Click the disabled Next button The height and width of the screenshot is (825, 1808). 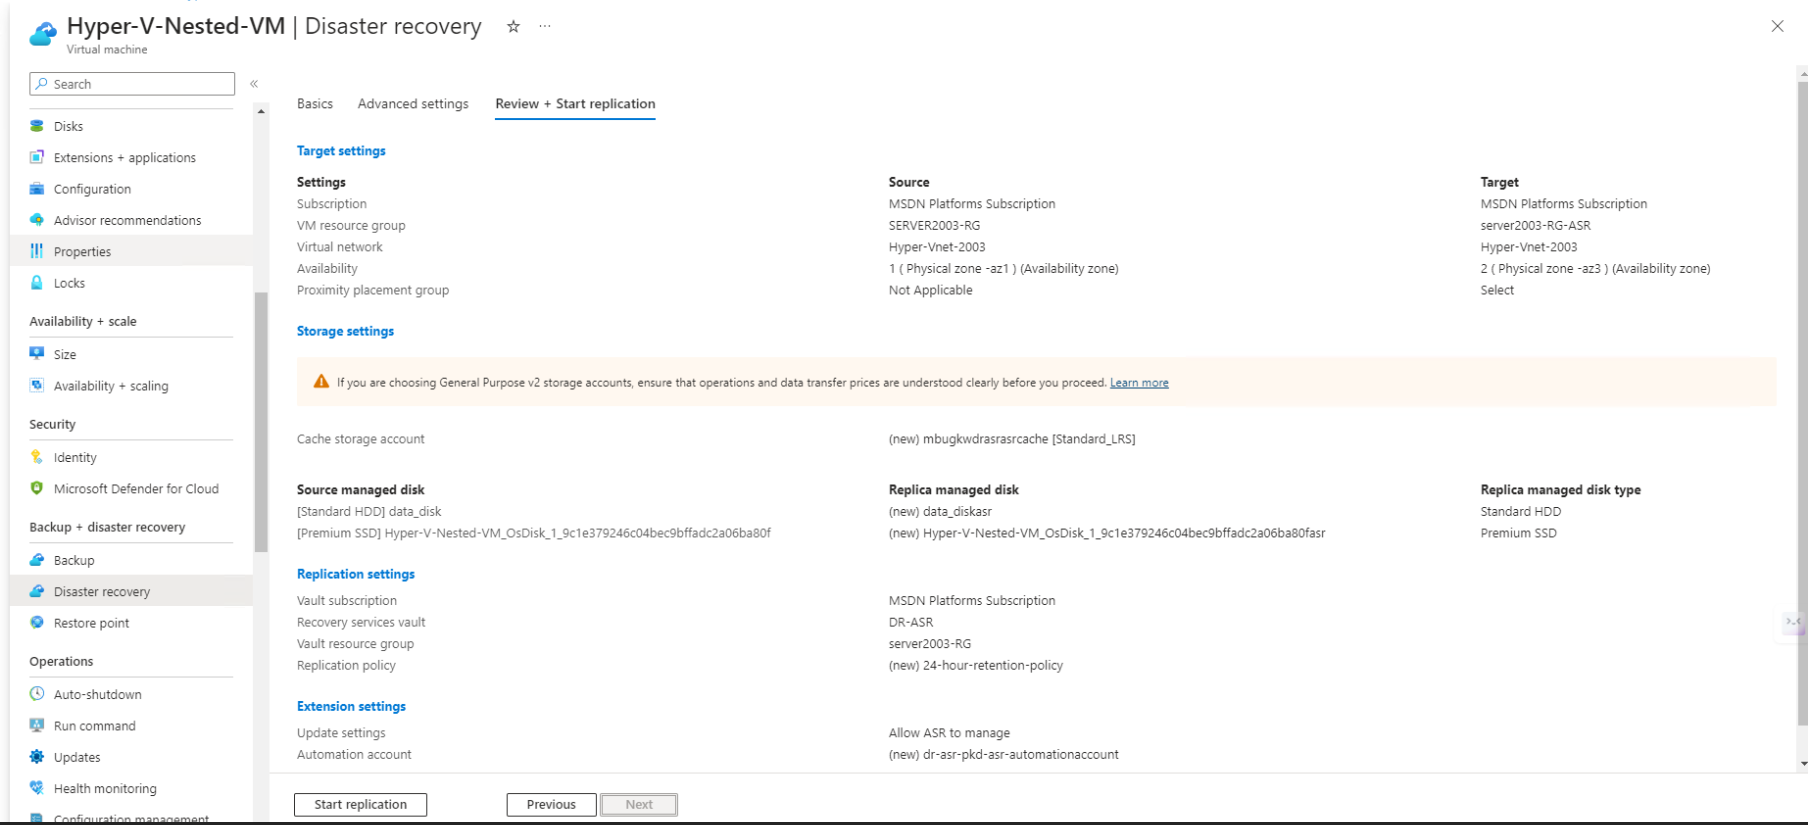tap(639, 804)
